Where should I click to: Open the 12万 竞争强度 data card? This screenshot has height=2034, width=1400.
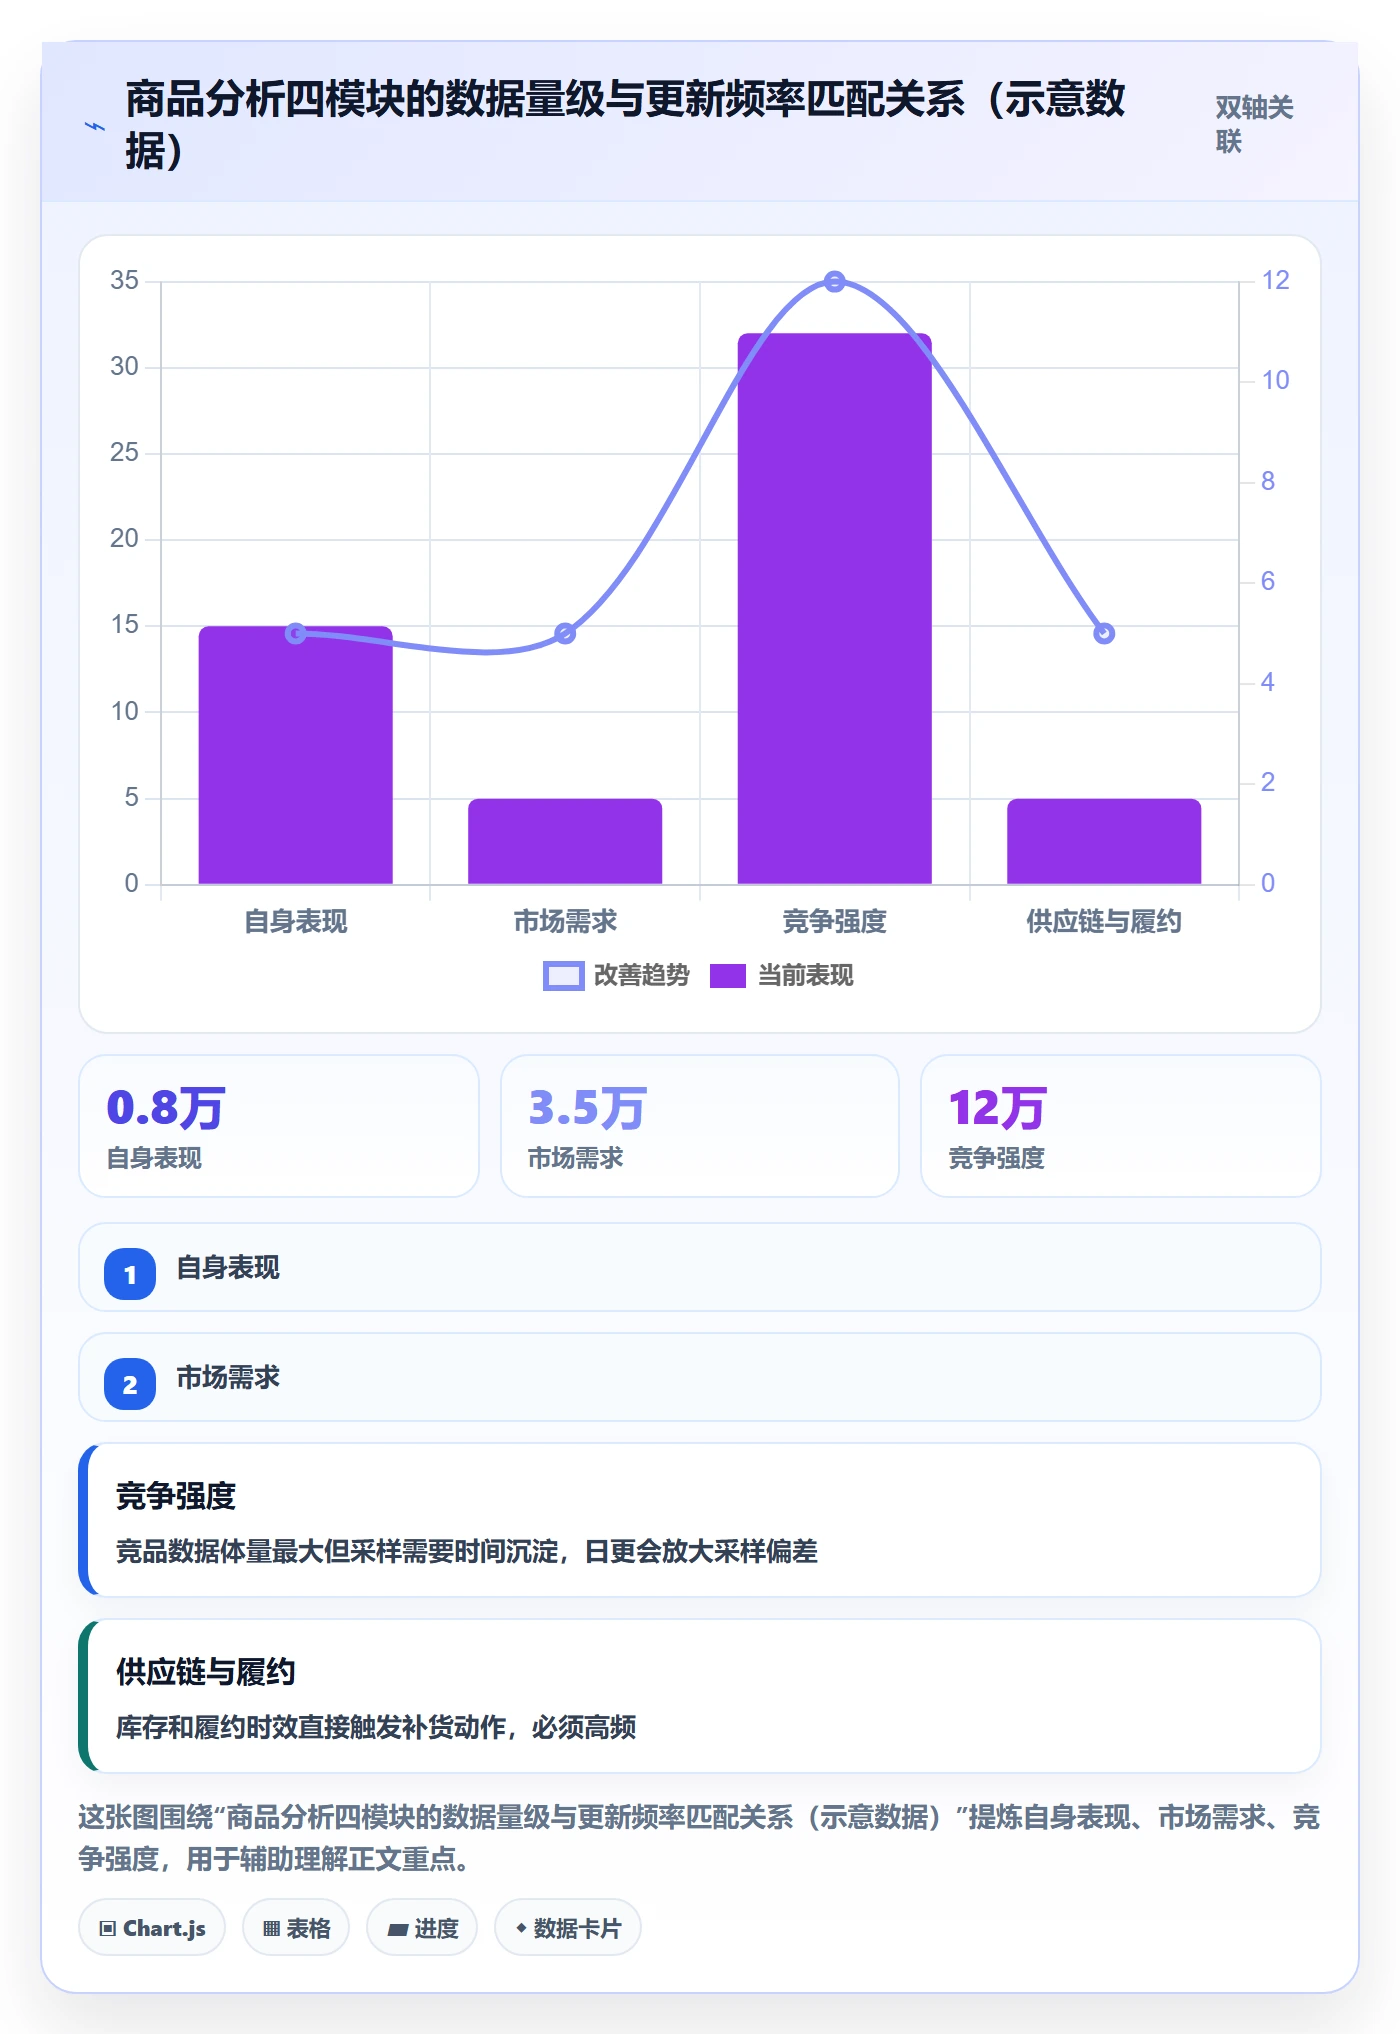[x=1121, y=1126]
